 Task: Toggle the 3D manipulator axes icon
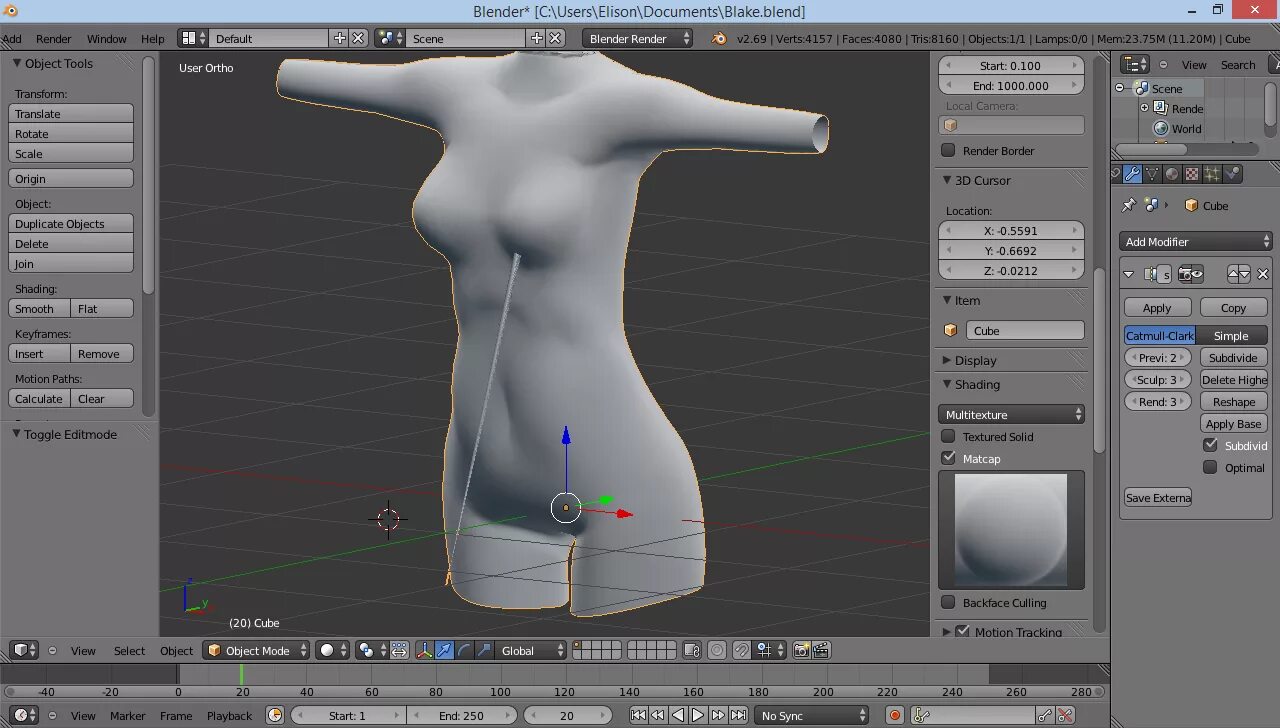point(424,650)
